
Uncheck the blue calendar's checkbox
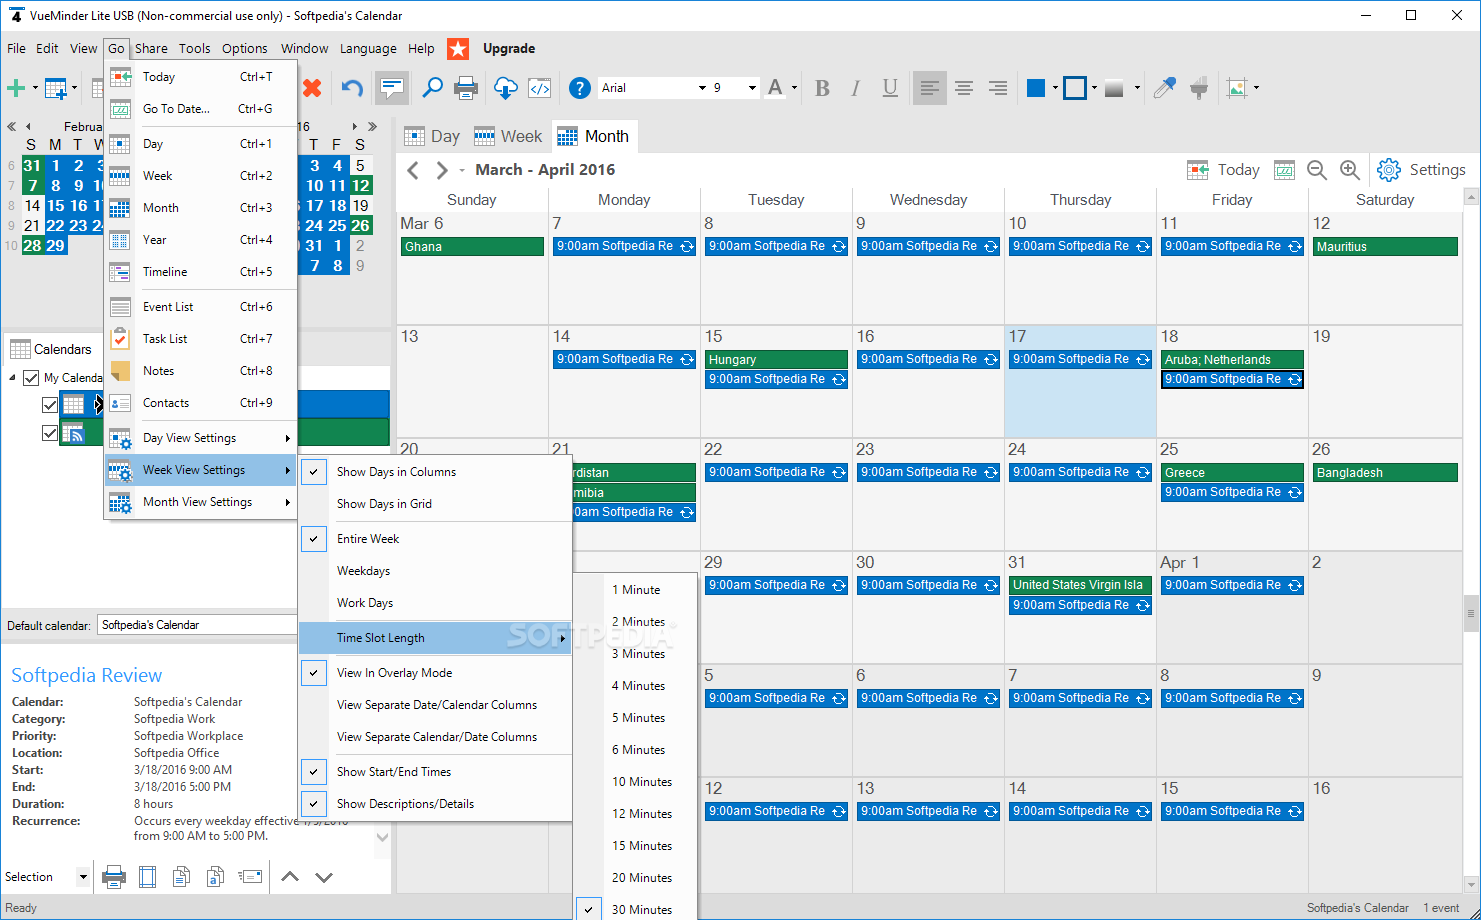(x=50, y=405)
